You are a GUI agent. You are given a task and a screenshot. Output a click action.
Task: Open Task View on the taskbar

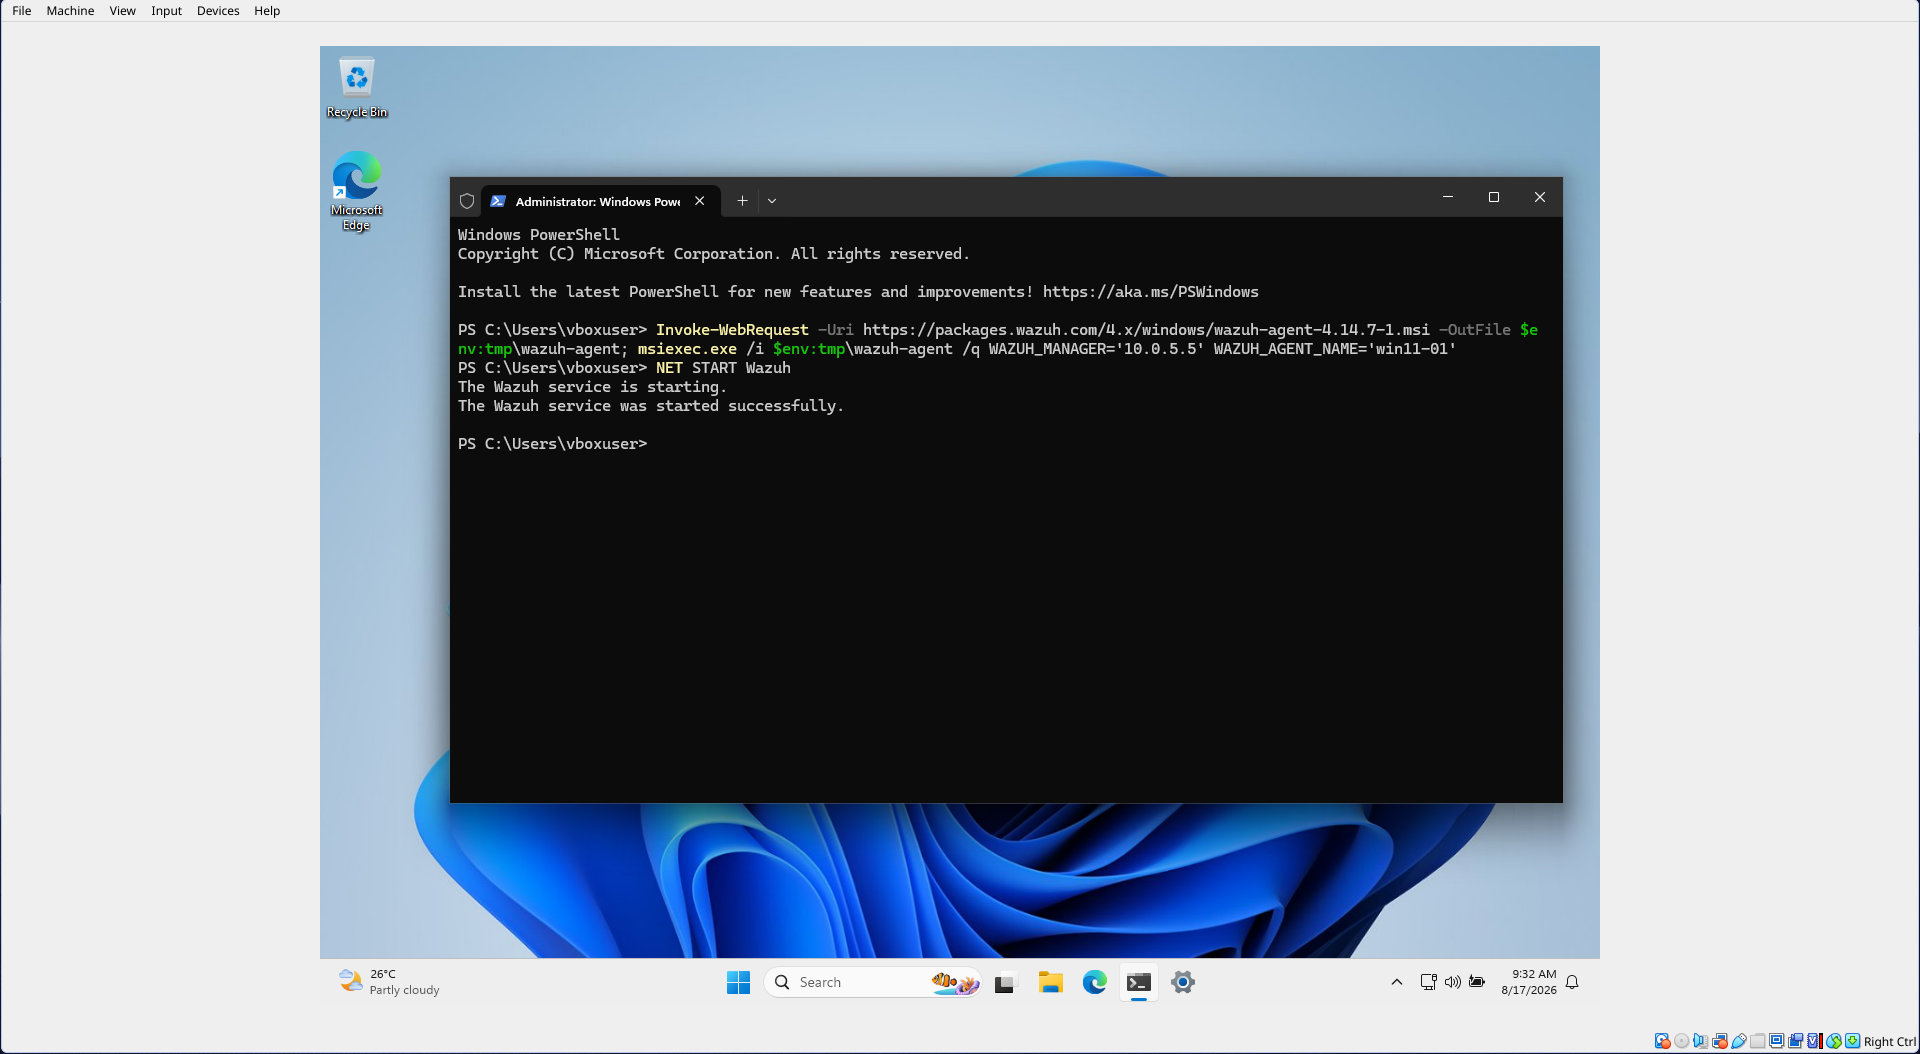[1005, 983]
